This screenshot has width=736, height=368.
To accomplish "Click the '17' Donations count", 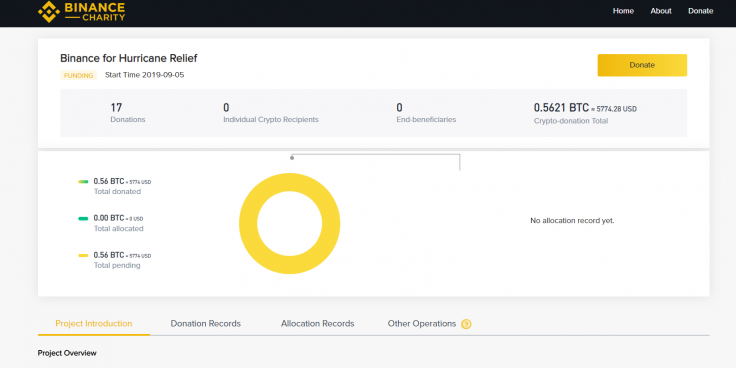I will [116, 107].
